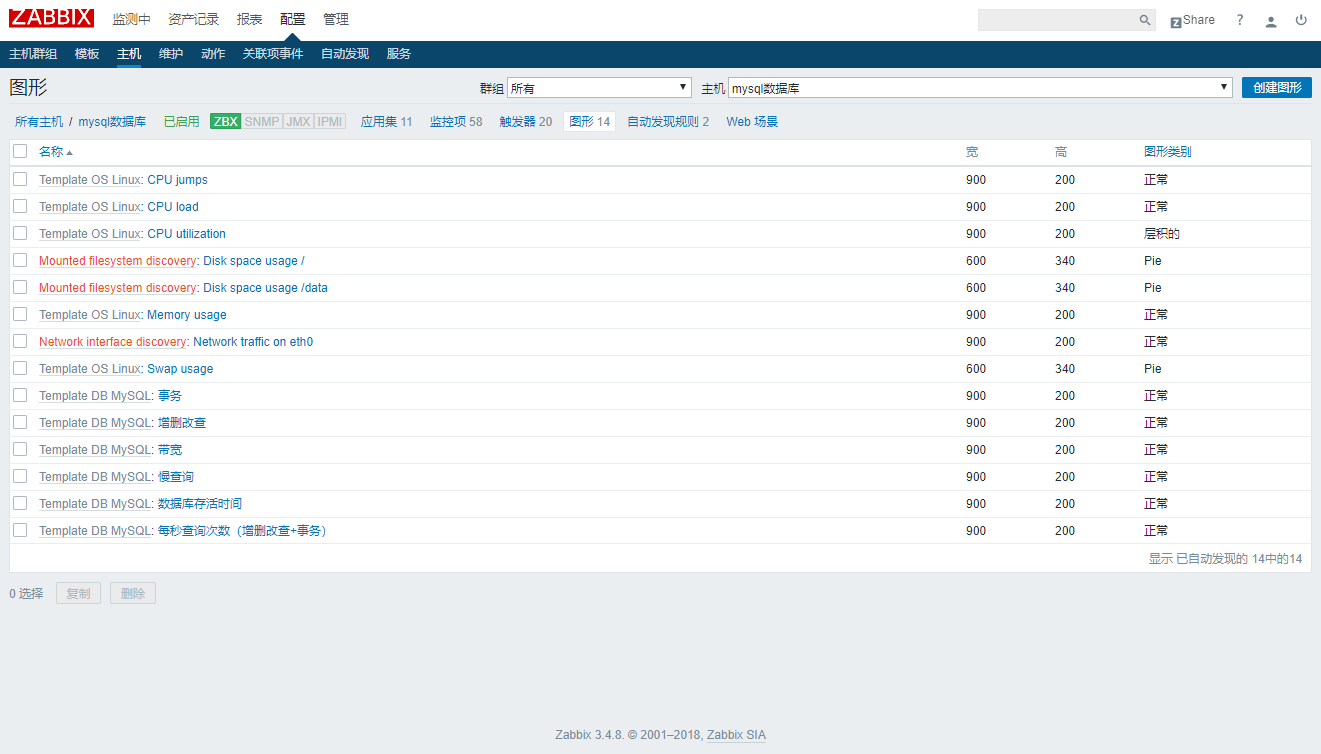This screenshot has height=754, width=1321.
Task: Switch to 应用集 11 tab
Action: tap(386, 122)
